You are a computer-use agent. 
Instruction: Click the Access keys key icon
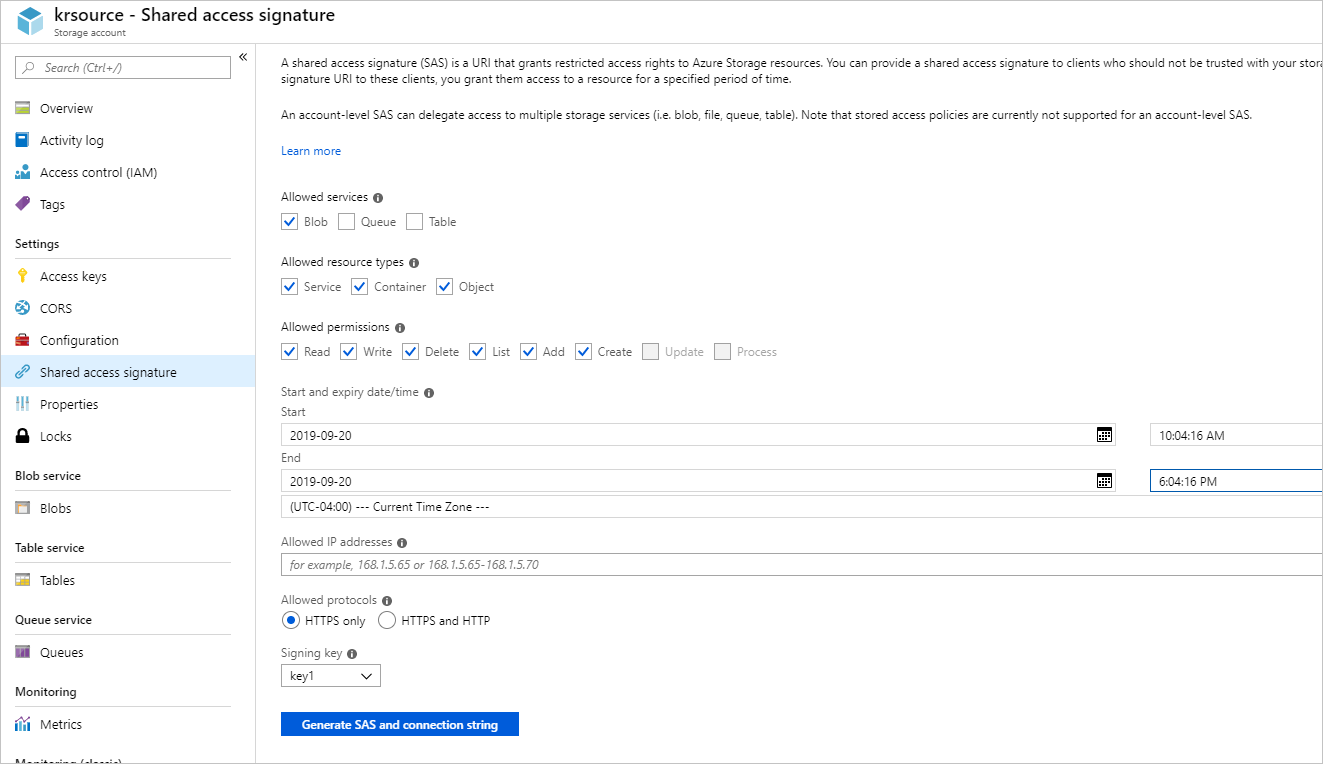(22, 275)
